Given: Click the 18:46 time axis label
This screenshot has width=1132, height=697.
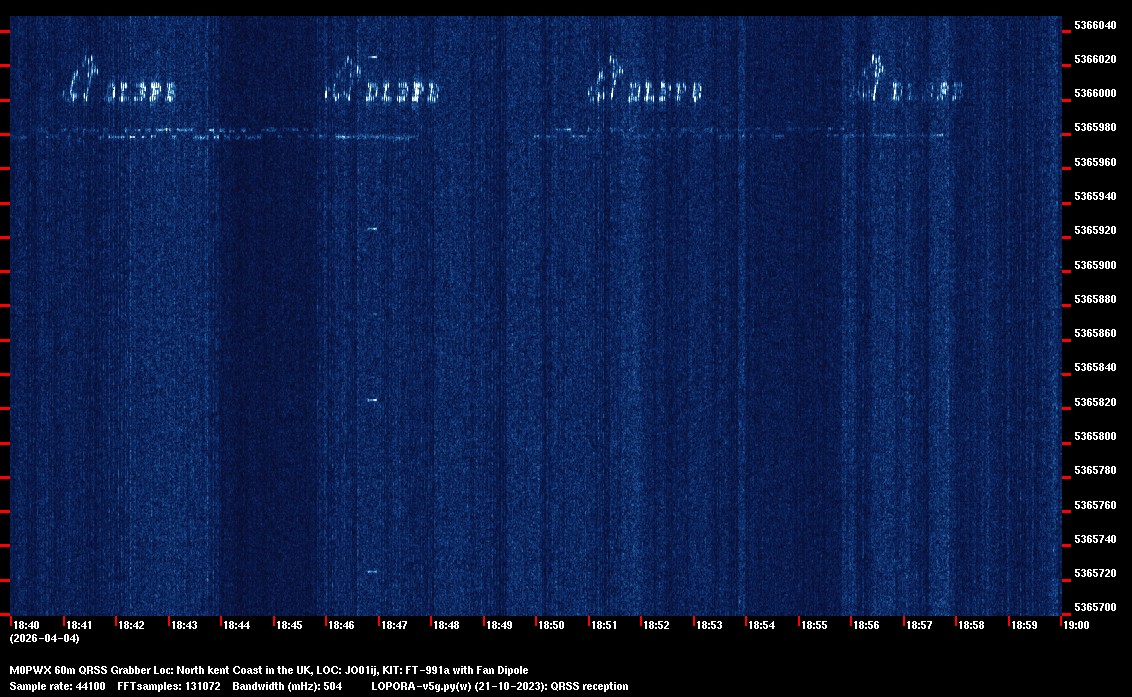Looking at the screenshot, I should click(x=341, y=625).
